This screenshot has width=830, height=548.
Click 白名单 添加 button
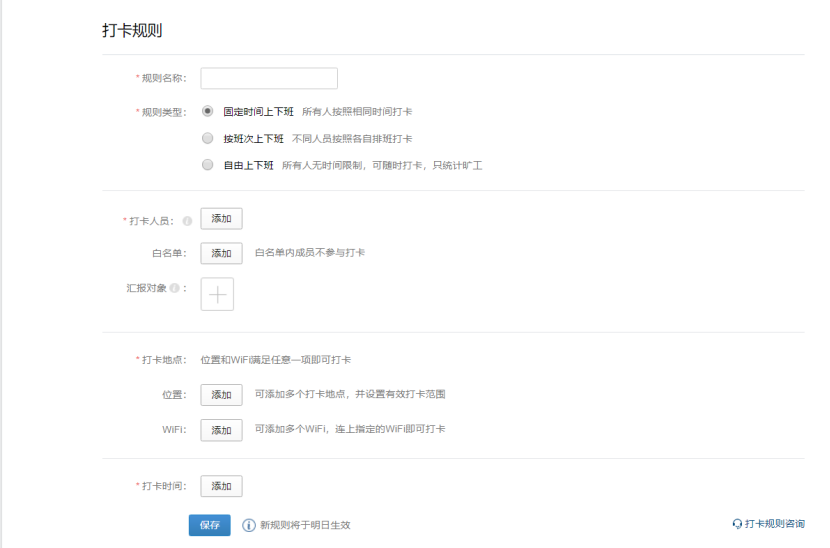coord(221,253)
